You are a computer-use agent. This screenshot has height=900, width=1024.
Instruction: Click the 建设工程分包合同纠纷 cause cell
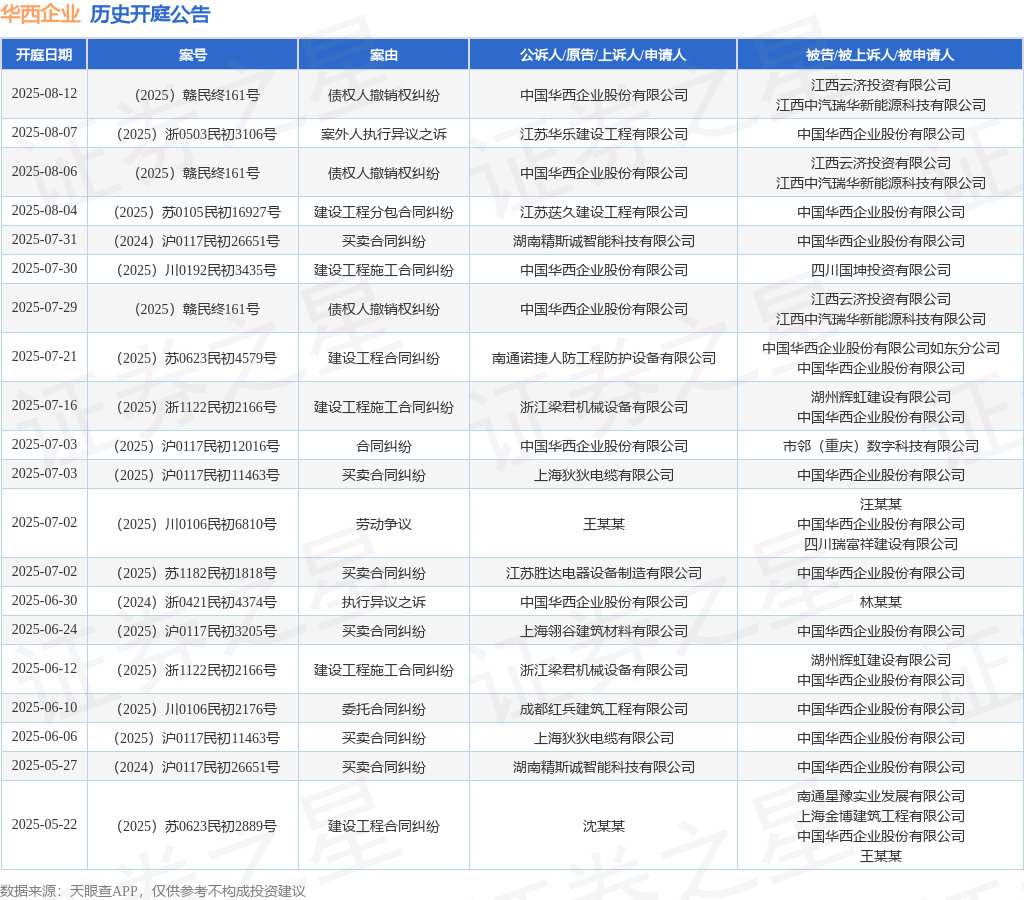pos(383,212)
